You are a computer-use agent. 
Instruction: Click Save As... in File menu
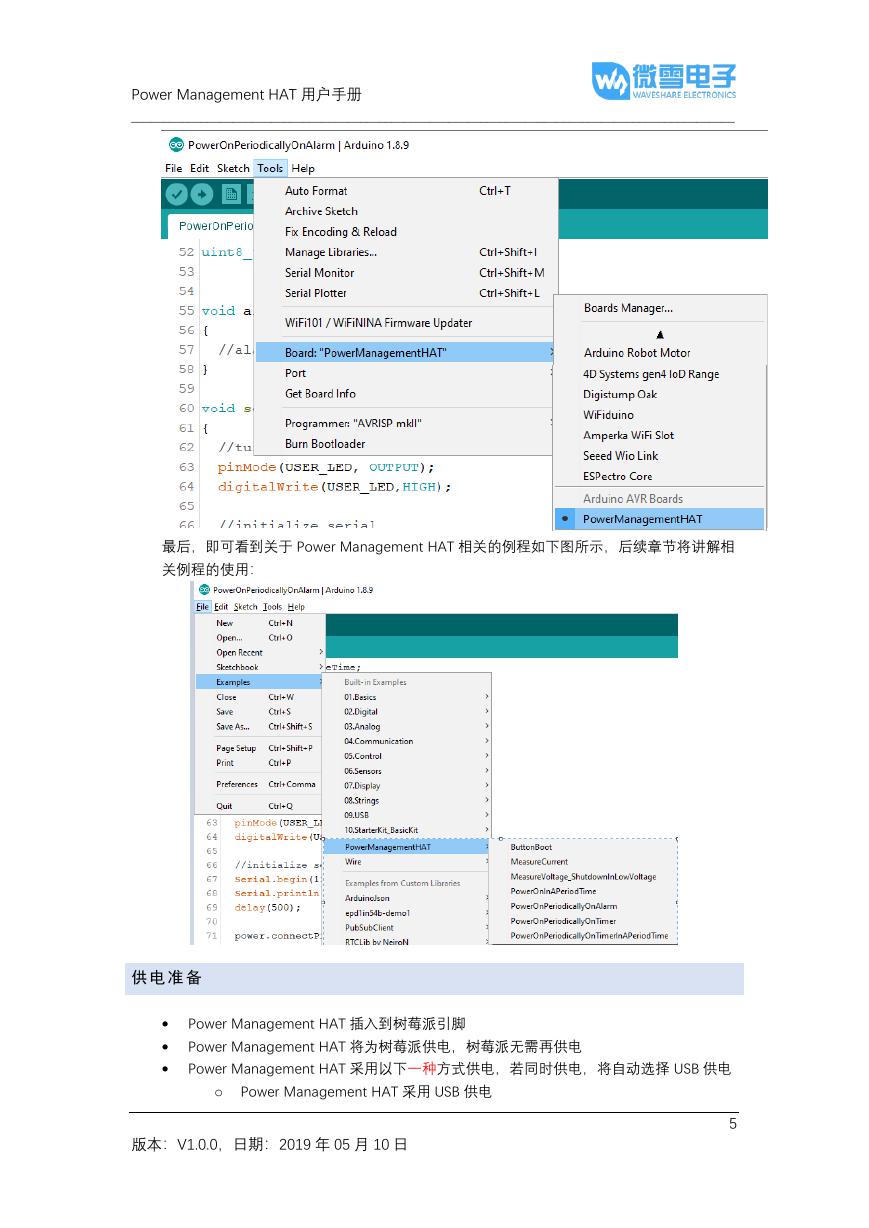(259, 727)
